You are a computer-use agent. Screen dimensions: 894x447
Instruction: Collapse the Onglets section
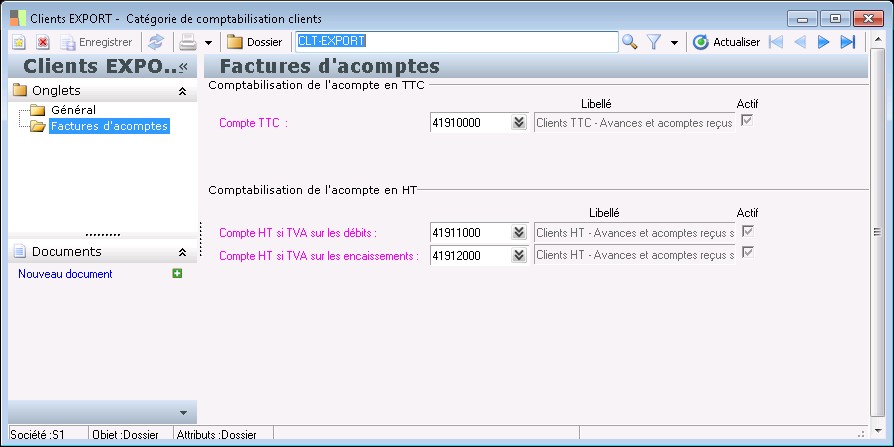[x=182, y=91]
